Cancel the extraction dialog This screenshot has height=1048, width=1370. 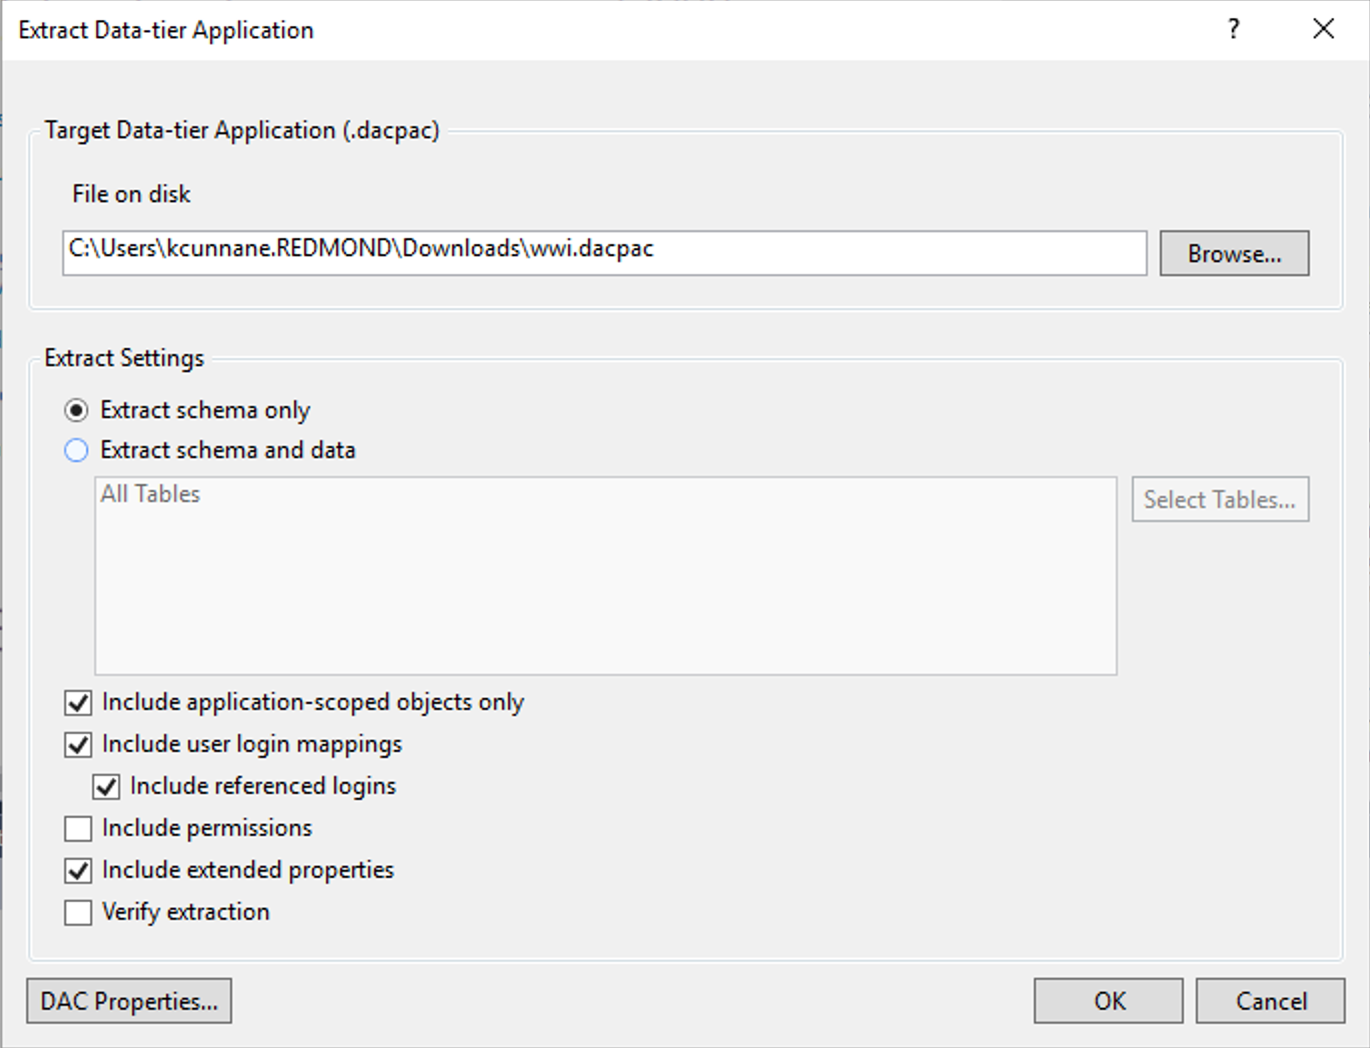coord(1270,1001)
